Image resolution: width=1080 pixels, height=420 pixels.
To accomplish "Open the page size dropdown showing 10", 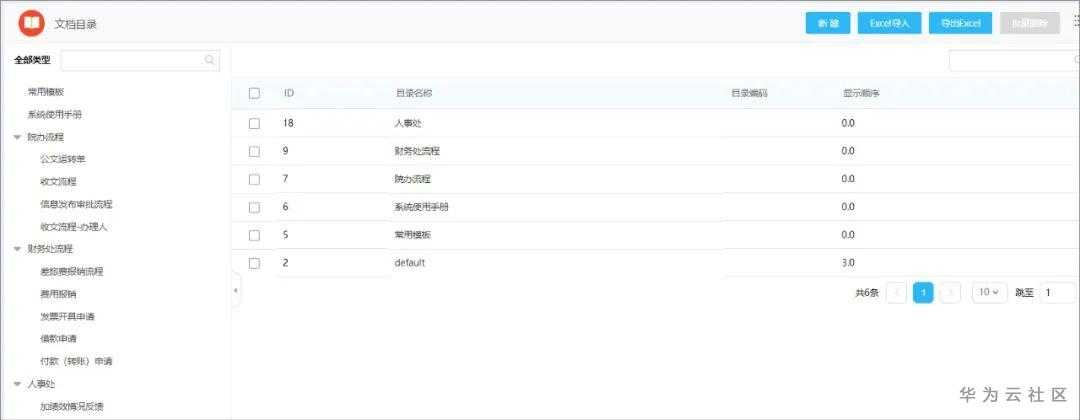I will [x=989, y=293].
